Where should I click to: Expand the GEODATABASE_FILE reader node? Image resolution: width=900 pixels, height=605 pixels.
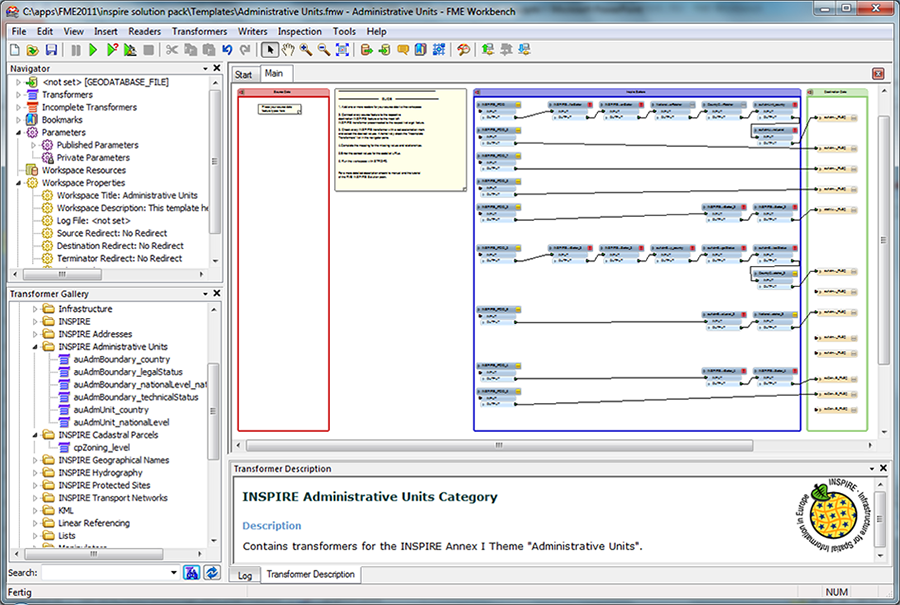click(18, 82)
